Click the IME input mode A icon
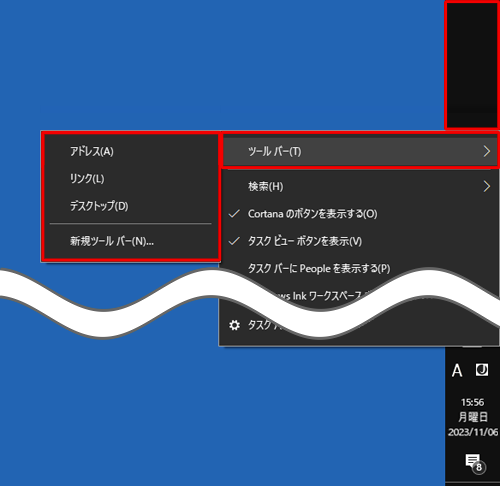 (457, 371)
